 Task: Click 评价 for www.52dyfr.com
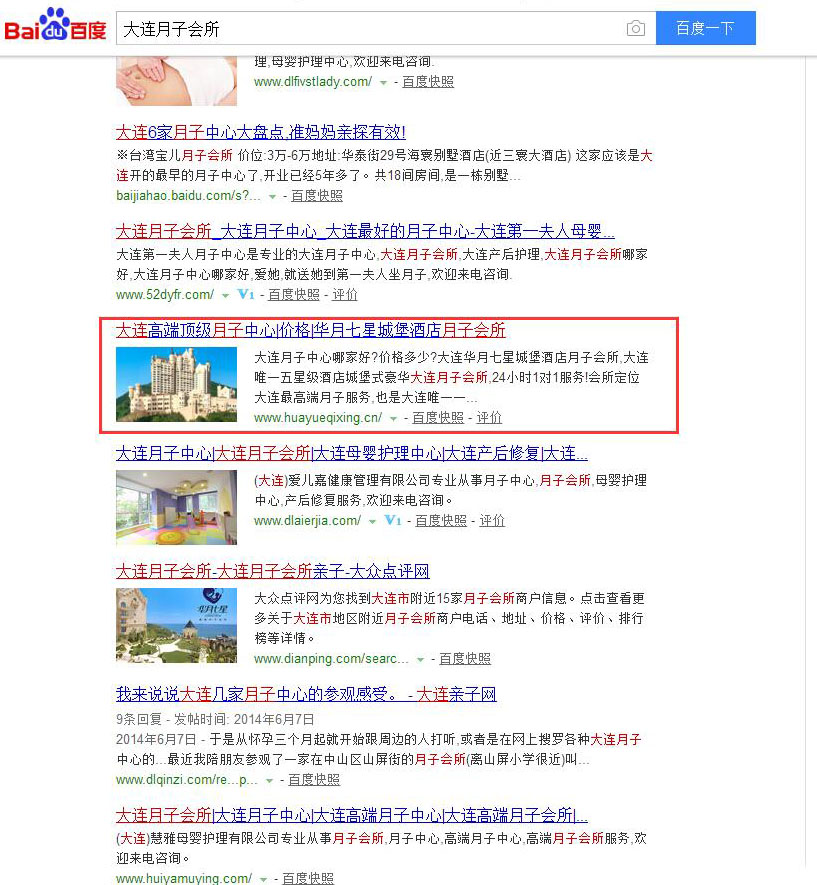pos(345,295)
